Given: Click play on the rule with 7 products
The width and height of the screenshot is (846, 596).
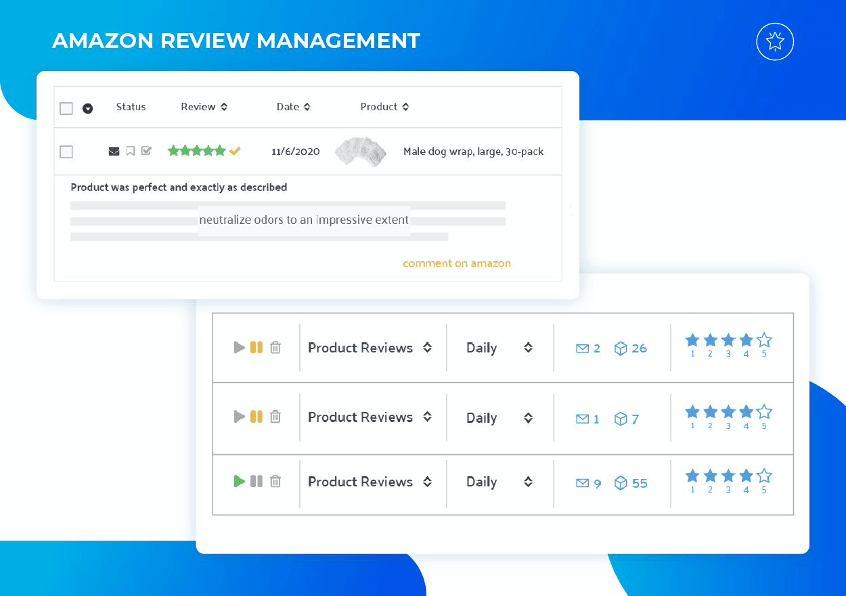Looking at the screenshot, I should pyautogui.click(x=239, y=416).
